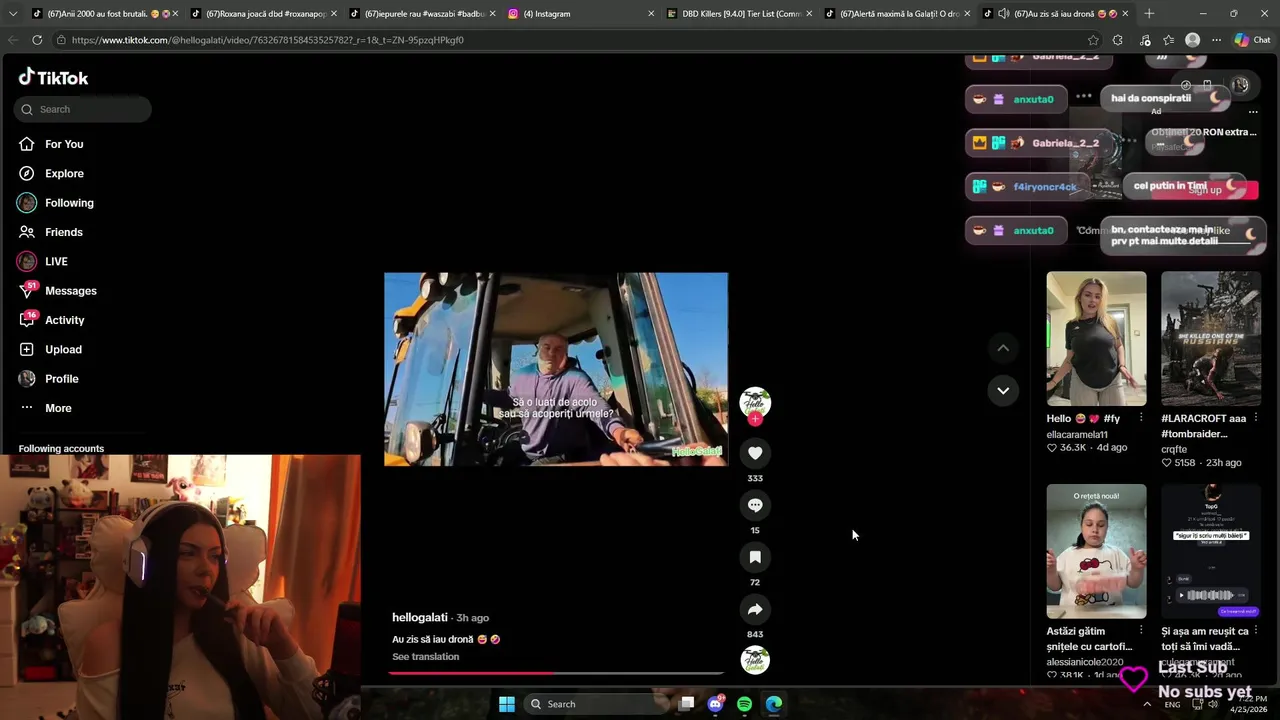Switch to 'Roxana joacă dbd' tab

click(x=265, y=14)
